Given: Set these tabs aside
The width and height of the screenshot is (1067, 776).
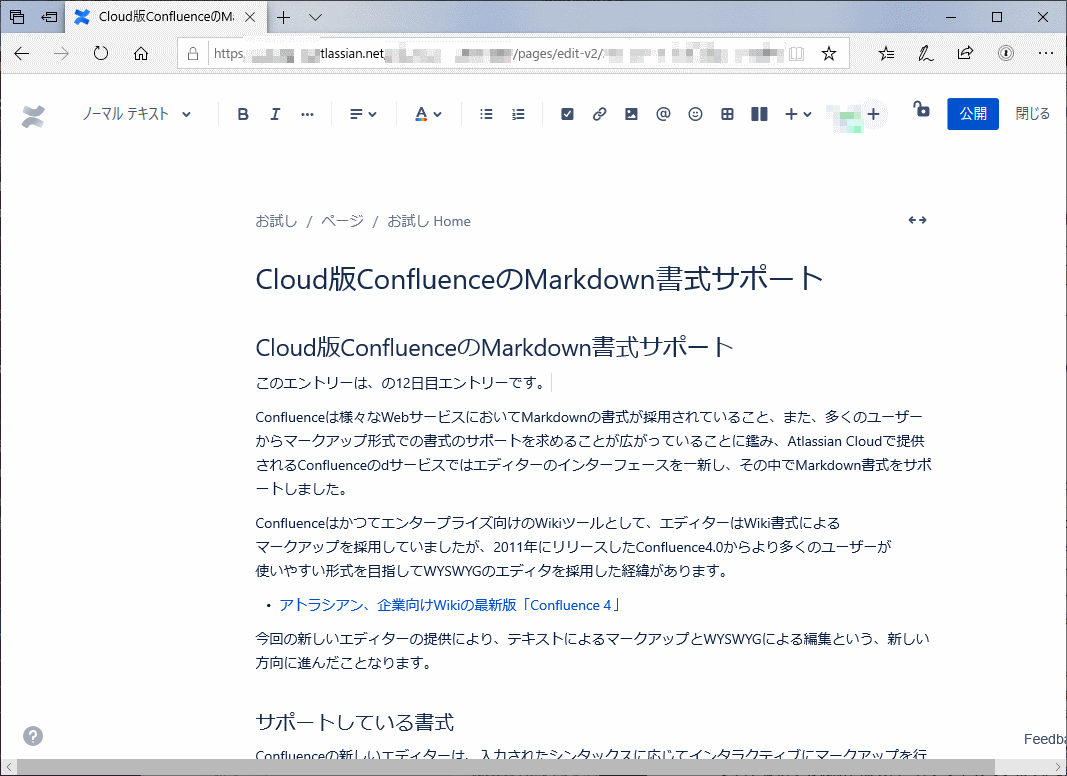Looking at the screenshot, I should [x=48, y=17].
